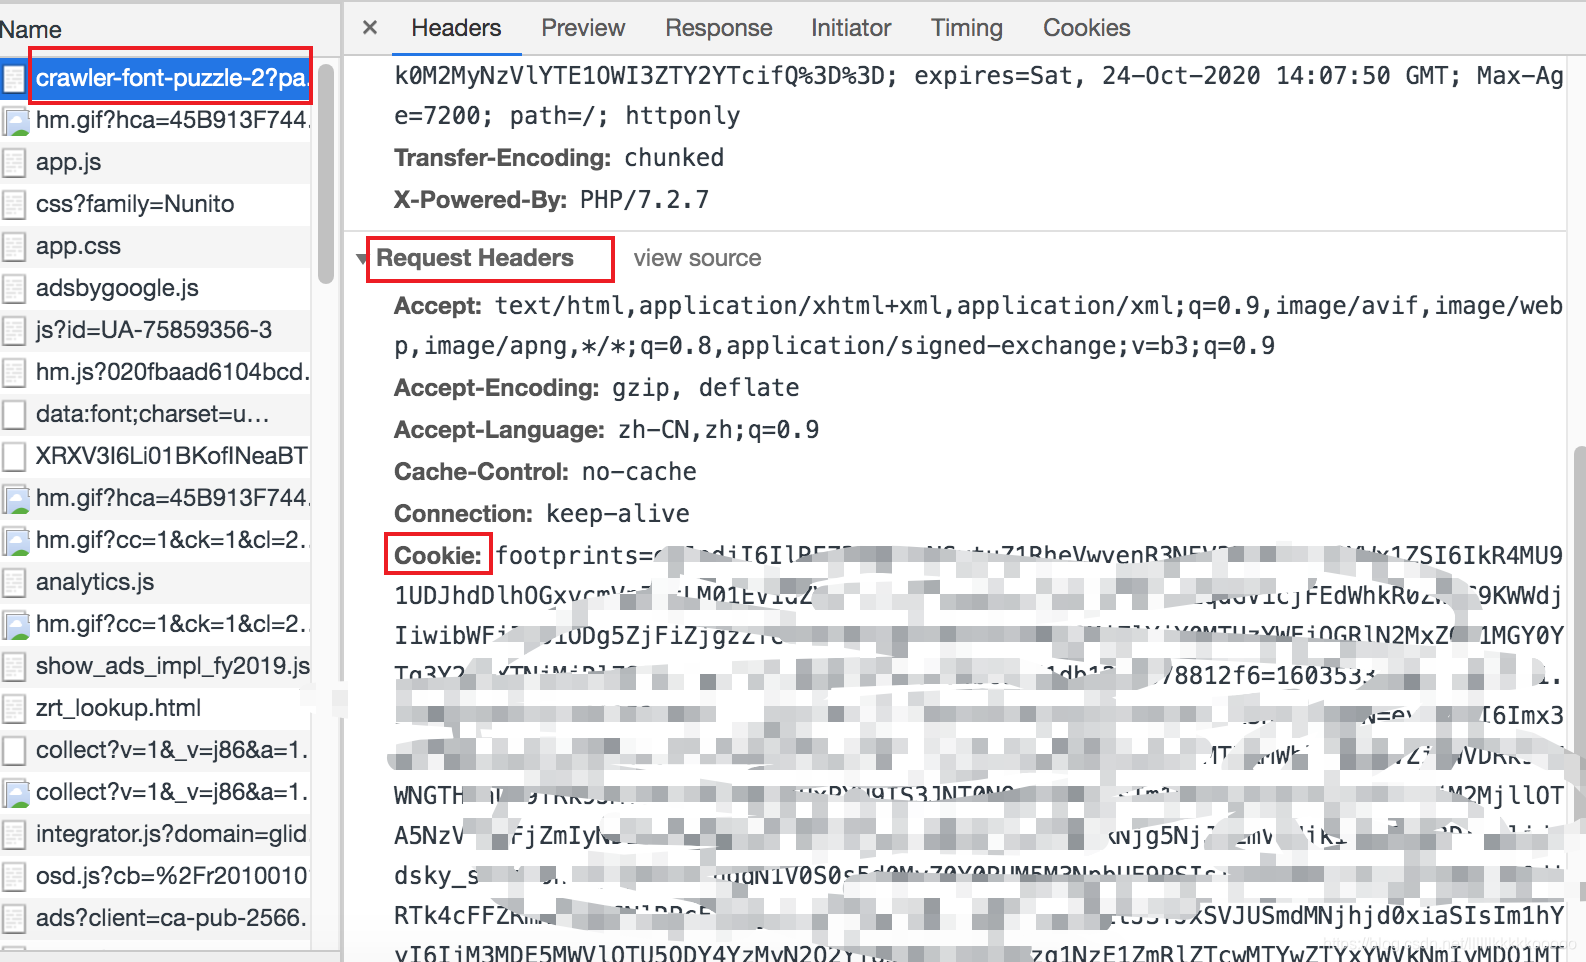
Task: Select the show_ads_impl_fy2019.js request
Action: [155, 666]
